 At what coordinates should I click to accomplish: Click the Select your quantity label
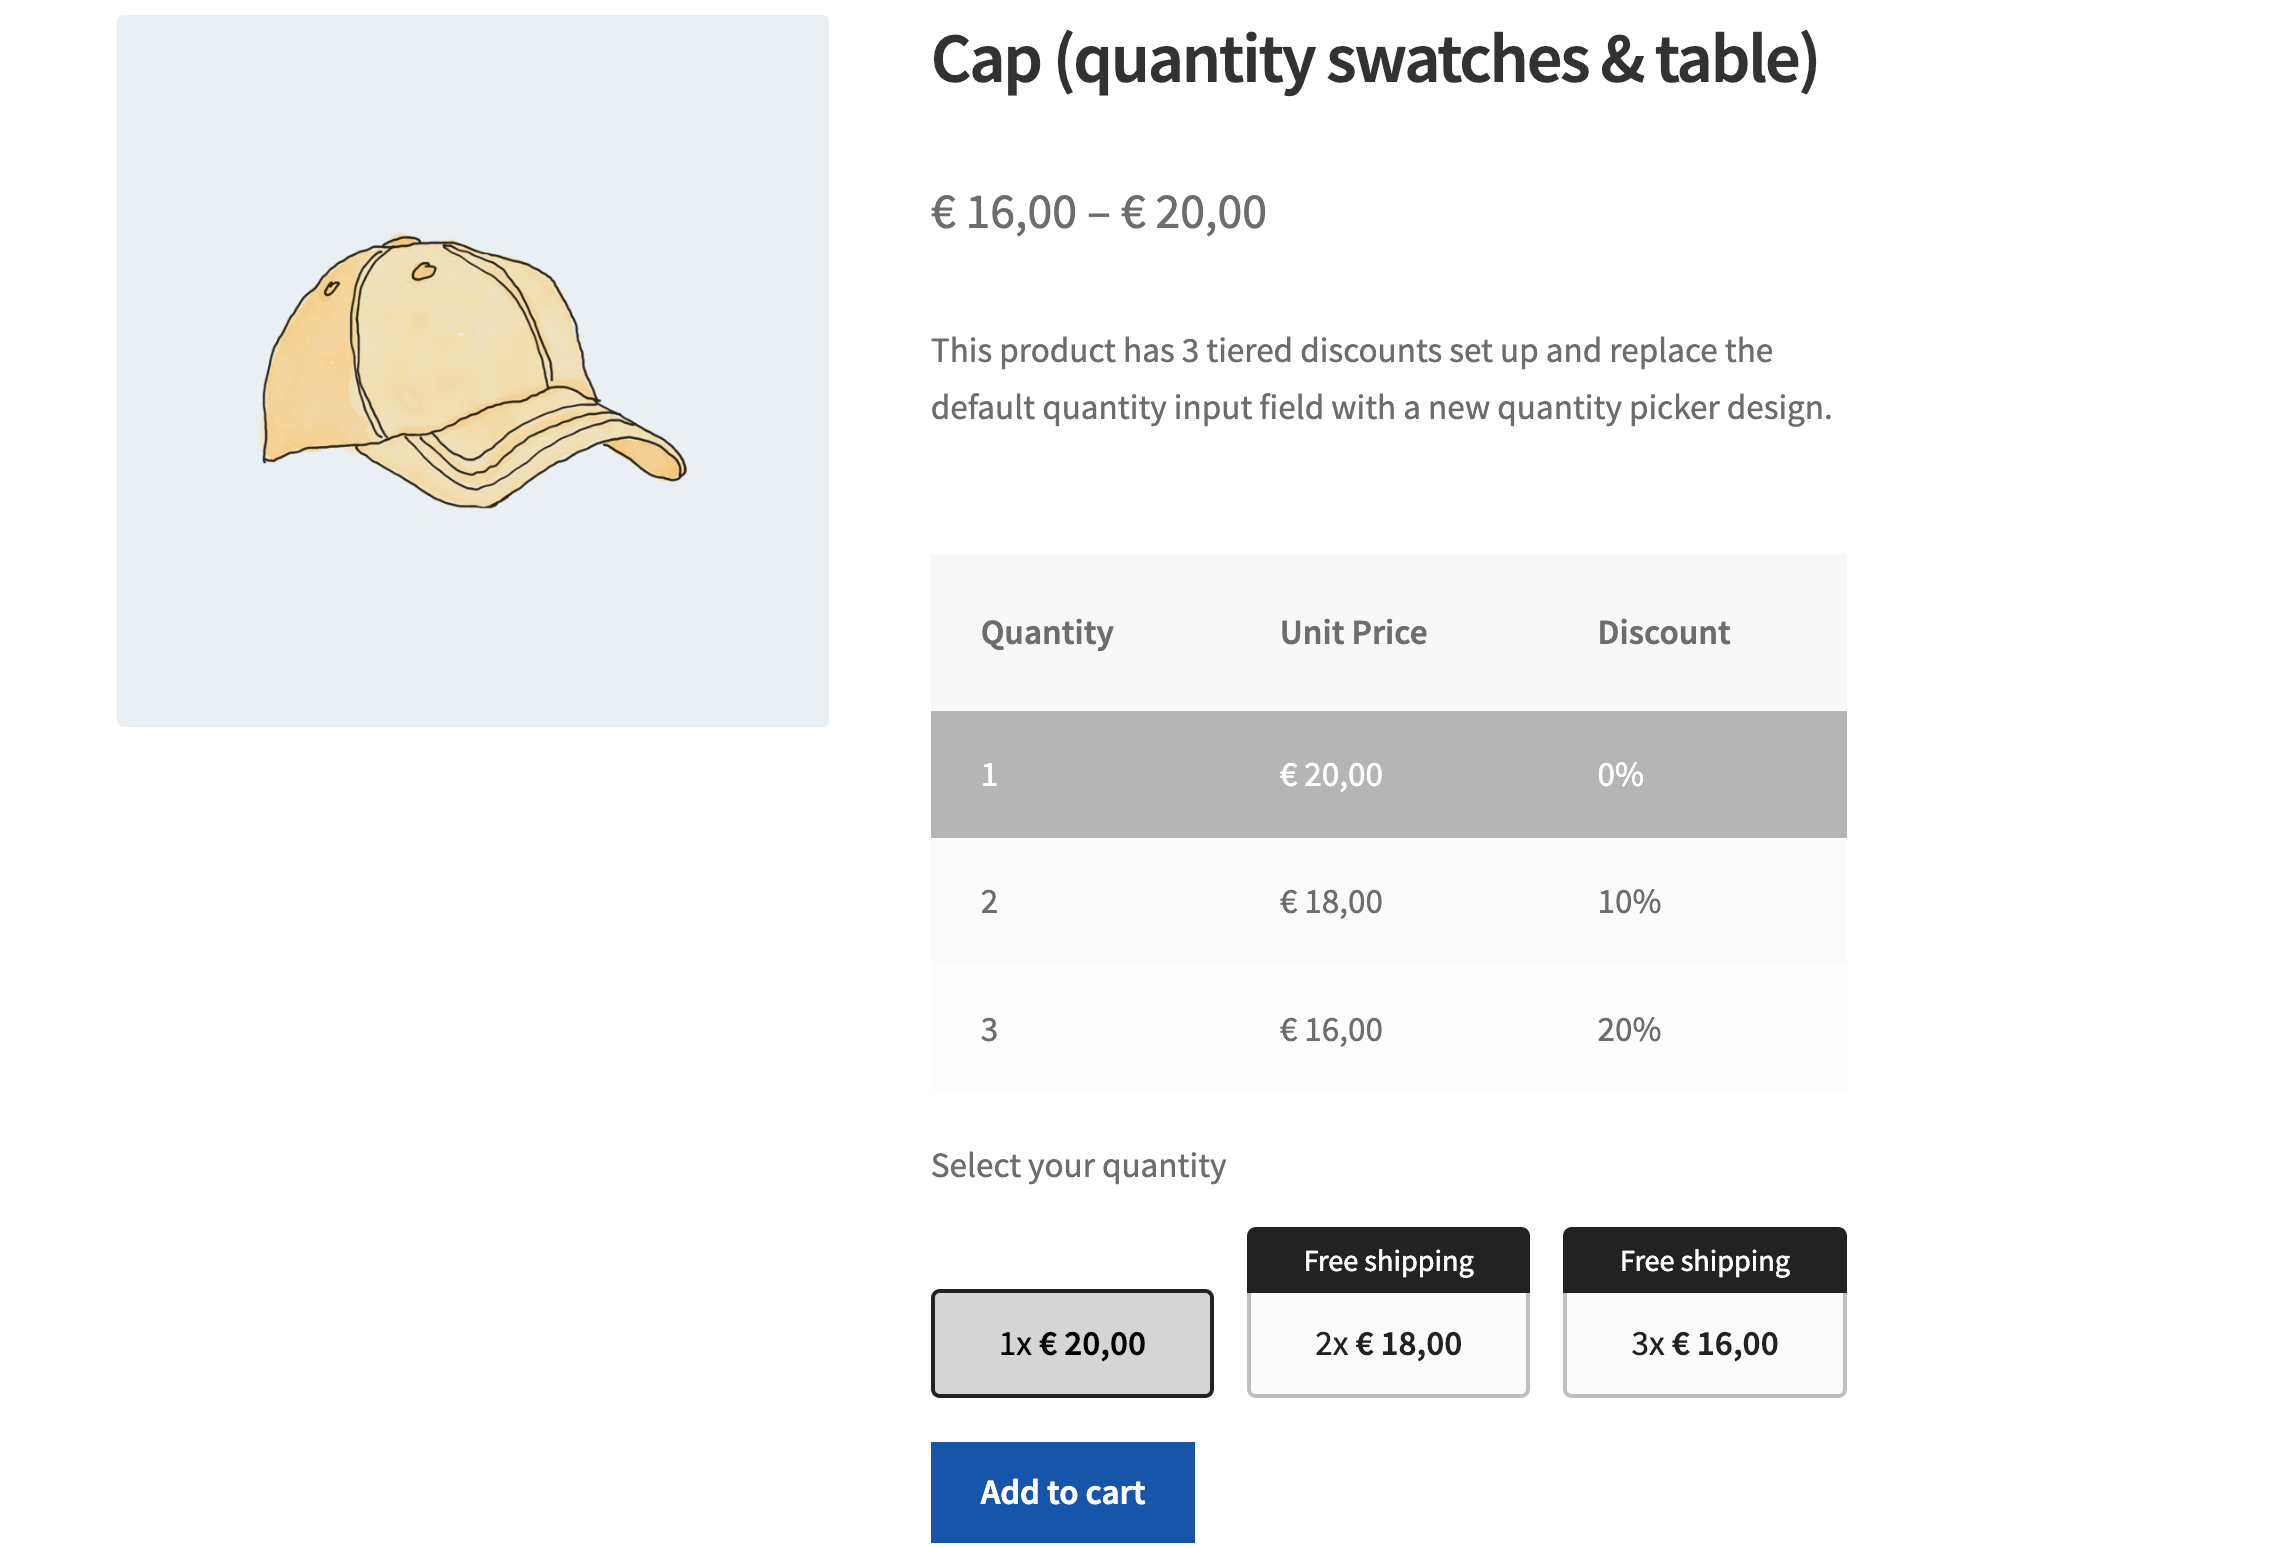[x=1078, y=1165]
